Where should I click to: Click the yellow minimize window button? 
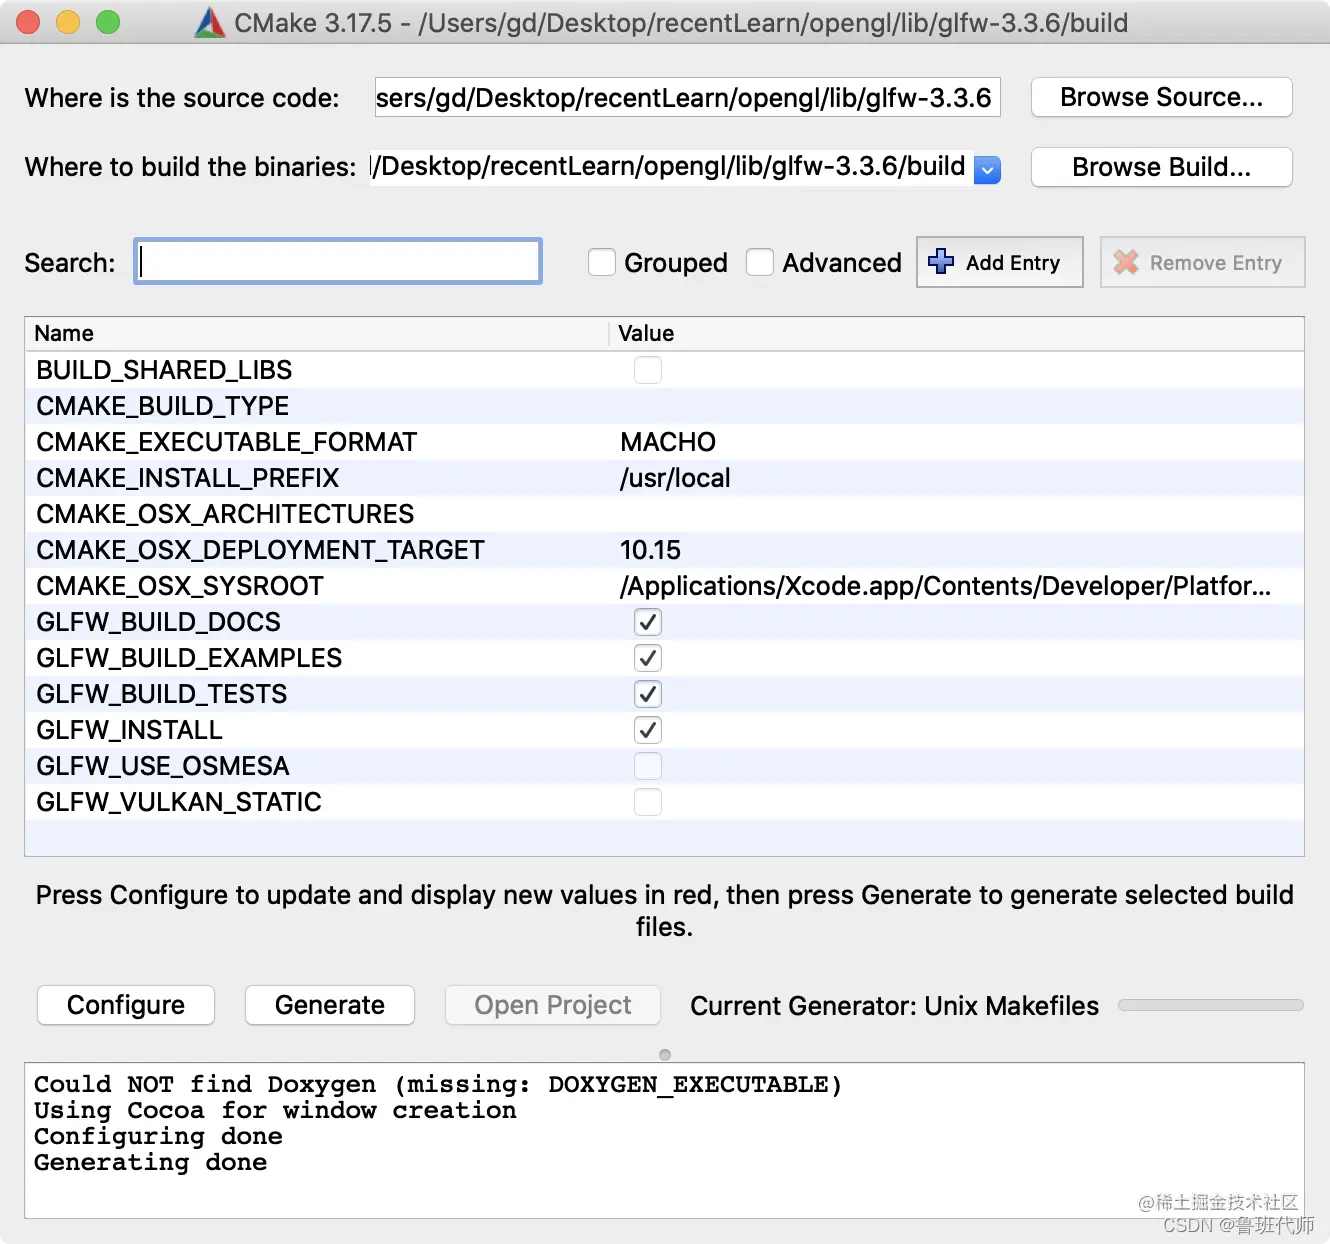coord(68,22)
